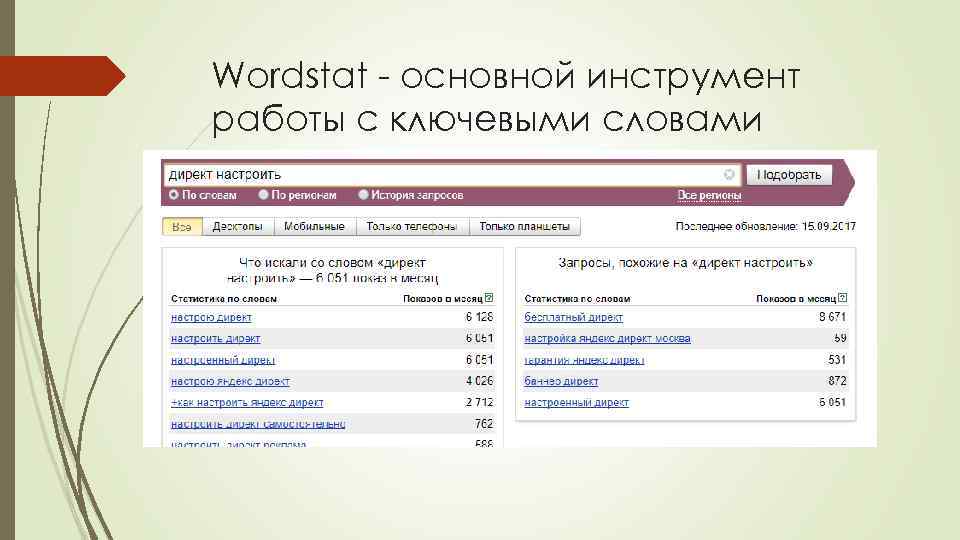Open the настрою яндекс директ link
960x540 pixels.
coord(230,381)
